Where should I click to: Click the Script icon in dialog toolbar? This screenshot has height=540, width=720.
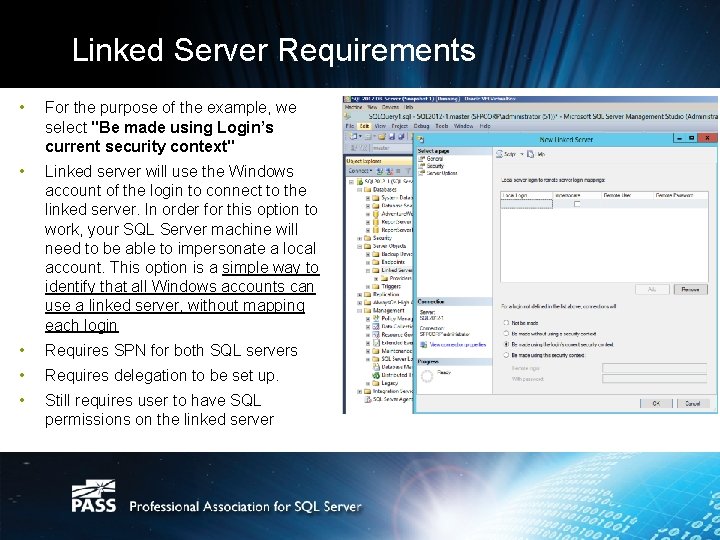coord(499,154)
